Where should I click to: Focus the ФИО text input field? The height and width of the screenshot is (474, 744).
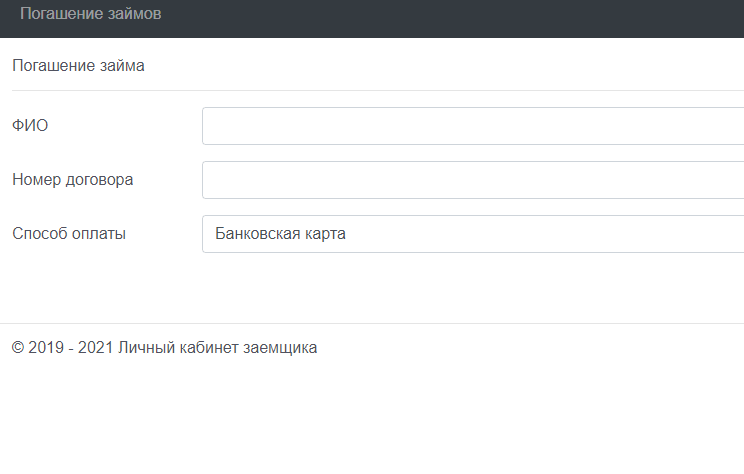coord(472,126)
